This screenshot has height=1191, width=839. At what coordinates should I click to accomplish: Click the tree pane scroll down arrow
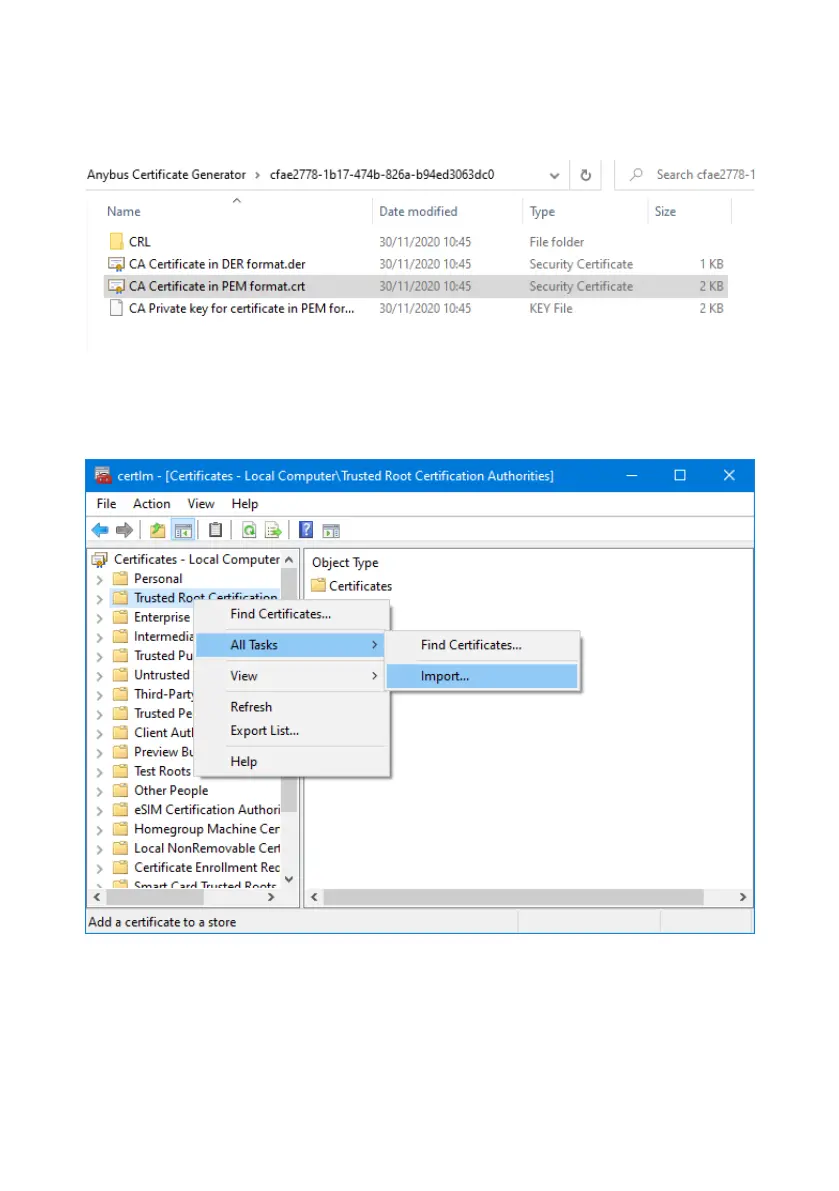coord(289,879)
